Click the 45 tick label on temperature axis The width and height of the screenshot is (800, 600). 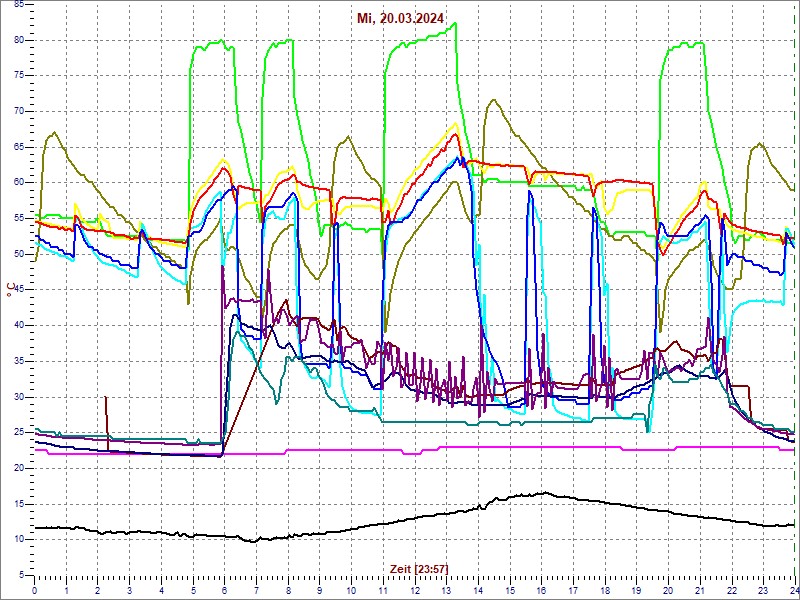[18, 290]
